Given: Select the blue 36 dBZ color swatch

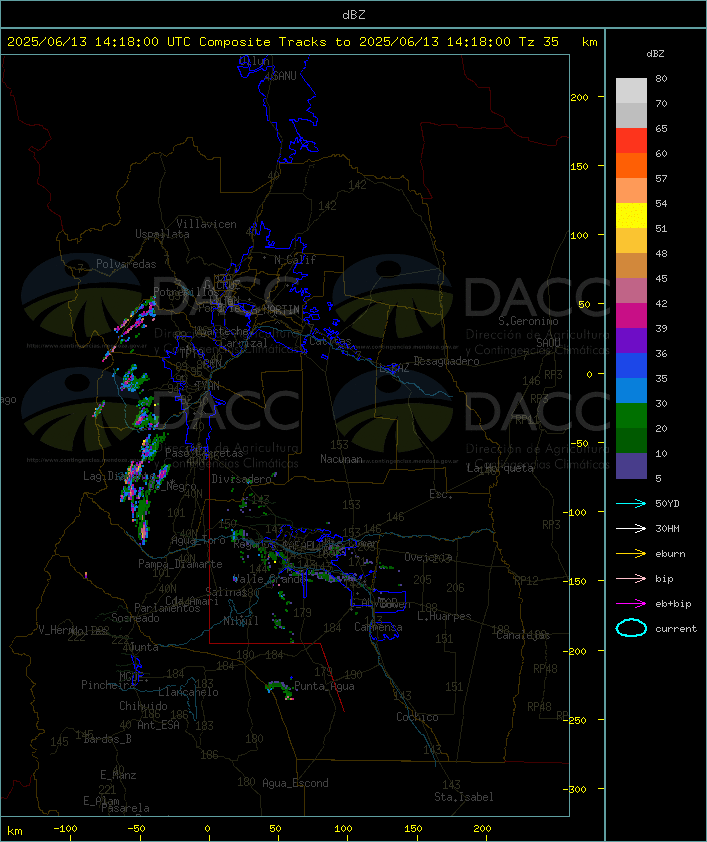Looking at the screenshot, I should [631, 366].
